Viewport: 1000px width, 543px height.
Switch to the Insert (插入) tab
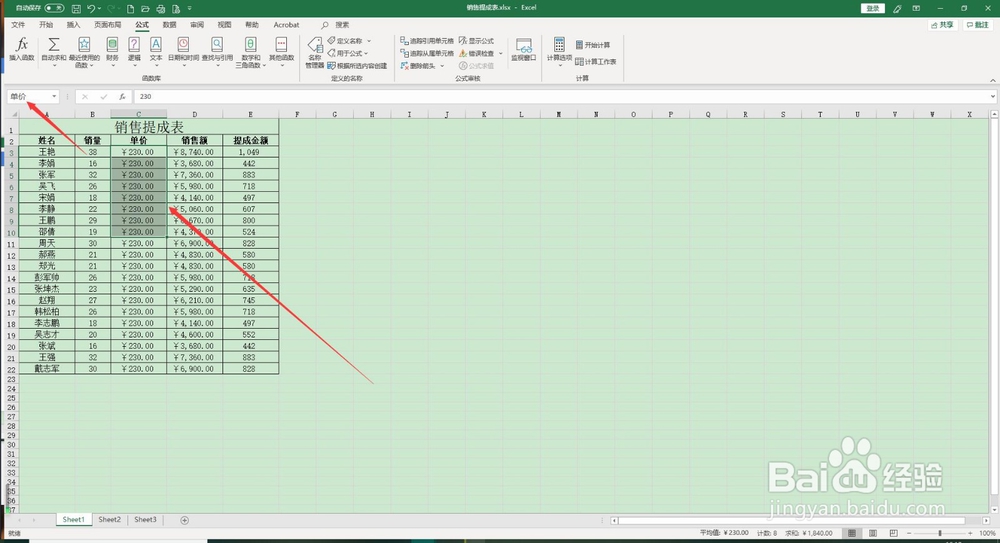[73, 25]
